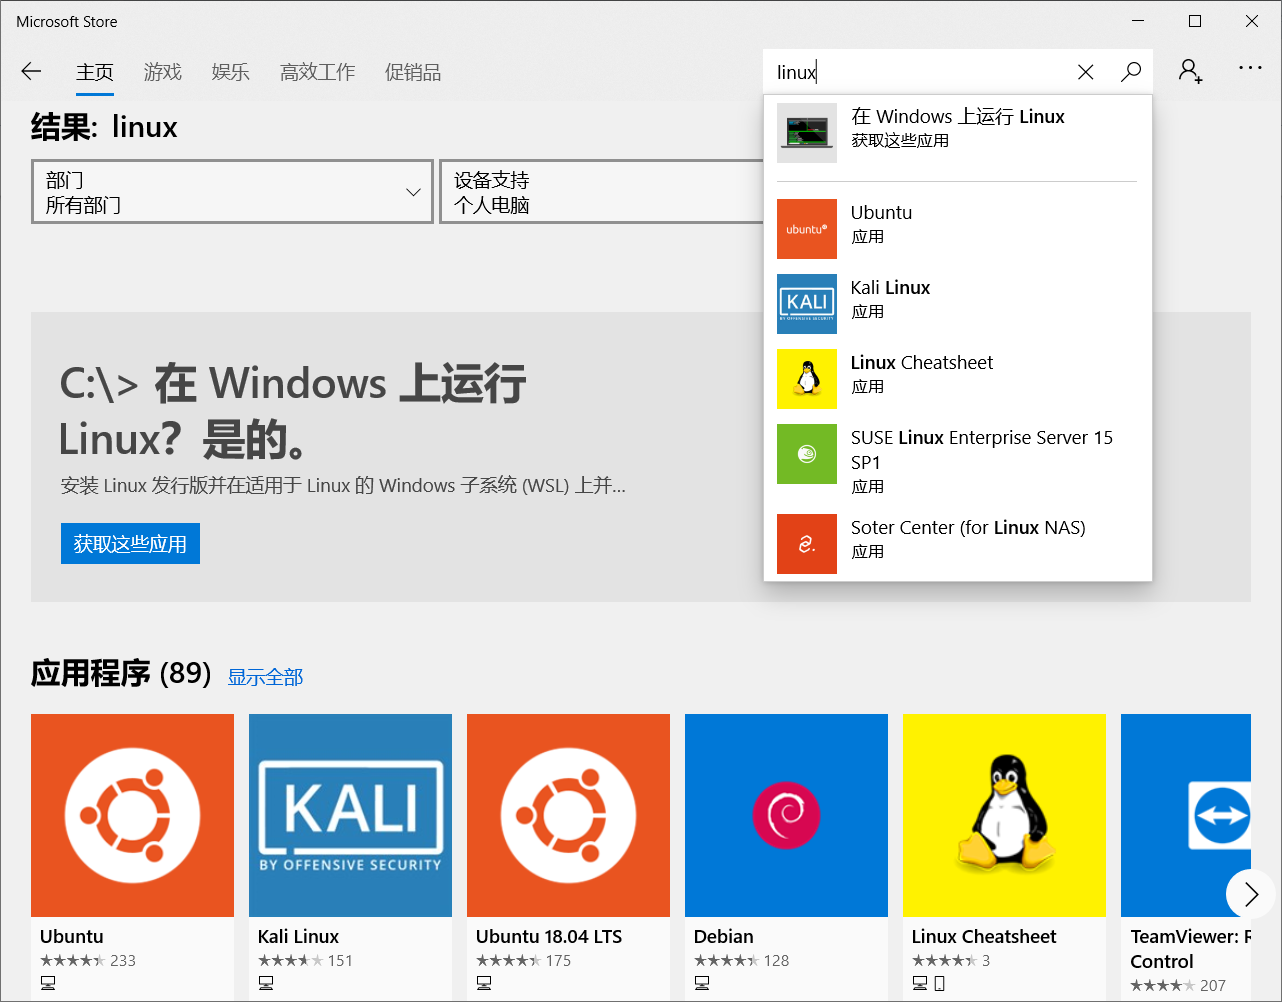Switch to the 促销品 tab
The image size is (1282, 1002).
(x=413, y=72)
